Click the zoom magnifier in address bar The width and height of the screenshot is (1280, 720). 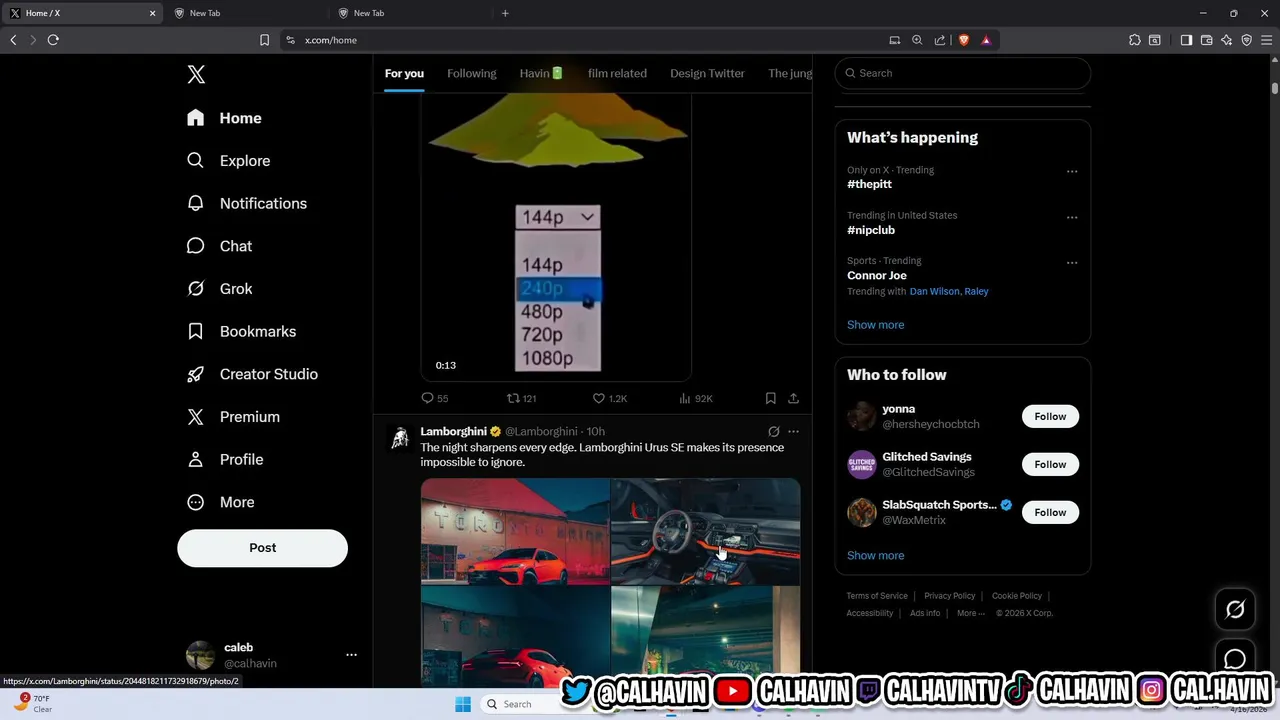pos(917,40)
